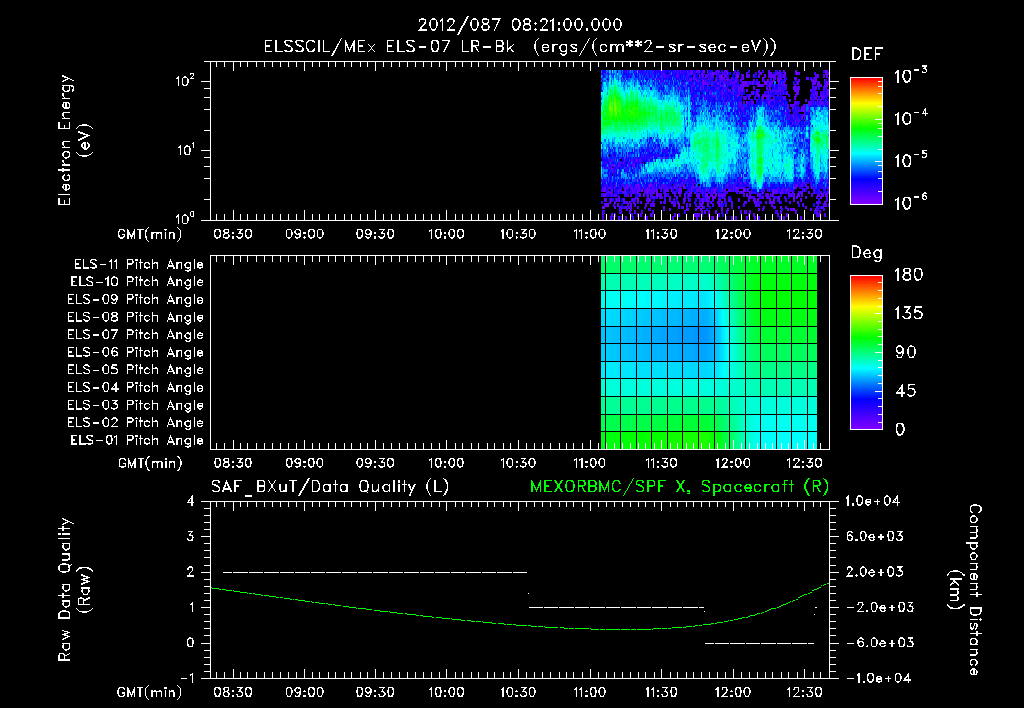Click the ELS-04 Pitch Angle label
1024x708 pixels.
[x=136, y=387]
